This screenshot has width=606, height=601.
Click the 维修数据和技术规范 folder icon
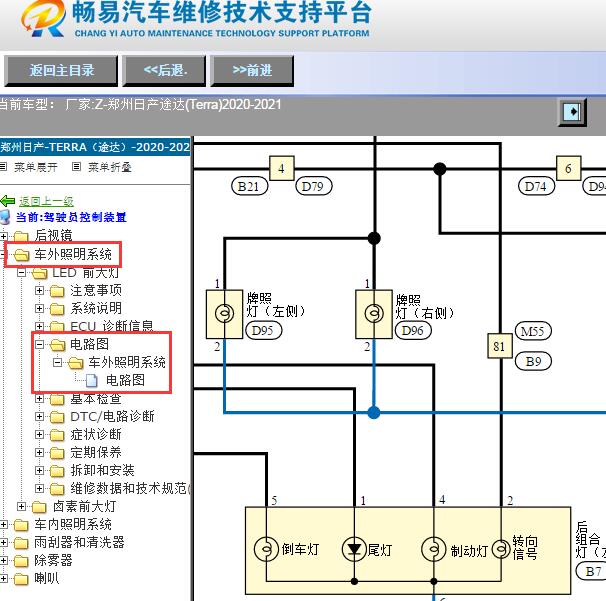(x=57, y=489)
